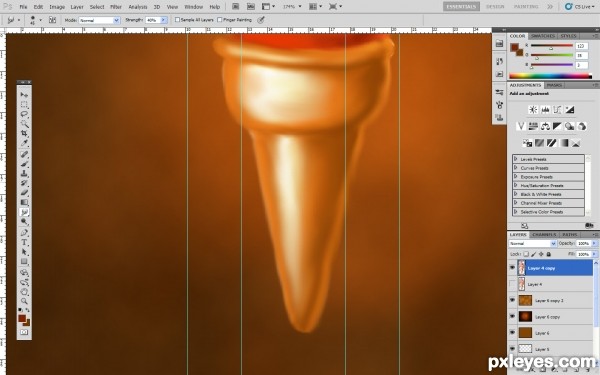Select the Move tool
The height and width of the screenshot is (375, 600).
24,95
